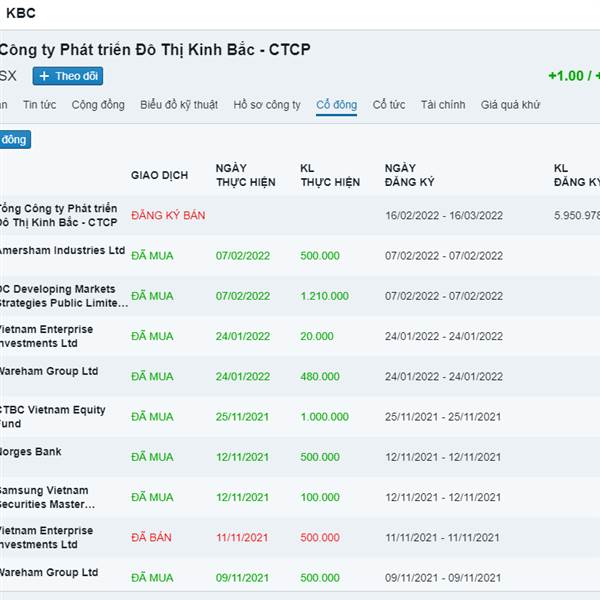The height and width of the screenshot is (600, 600).
Task: Click Amersham Industries Ltd shareholder name
Action: click(x=62, y=250)
